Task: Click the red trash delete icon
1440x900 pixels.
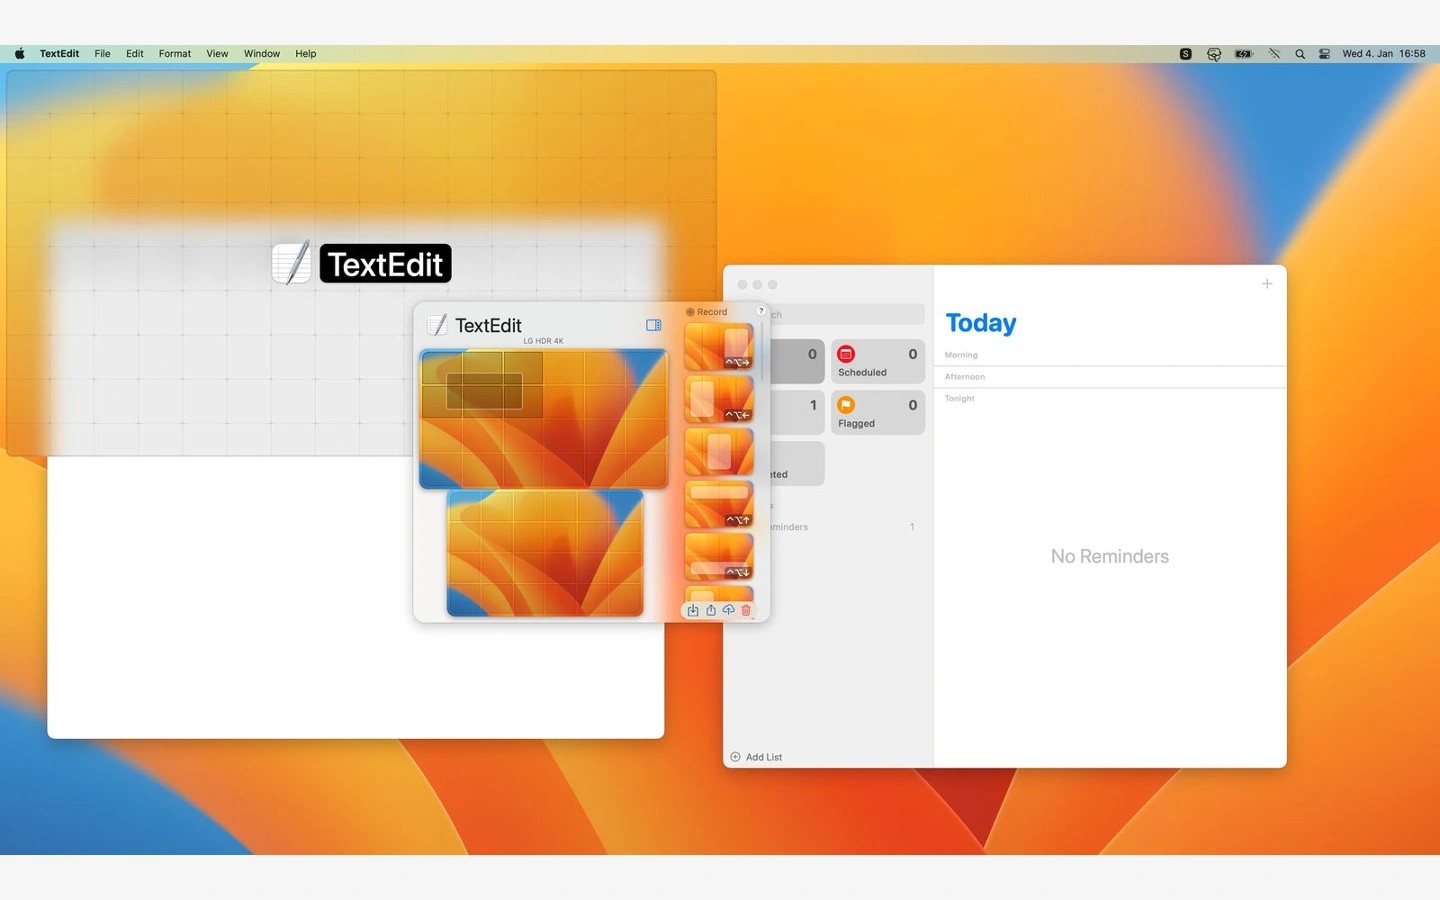Action: click(x=746, y=610)
